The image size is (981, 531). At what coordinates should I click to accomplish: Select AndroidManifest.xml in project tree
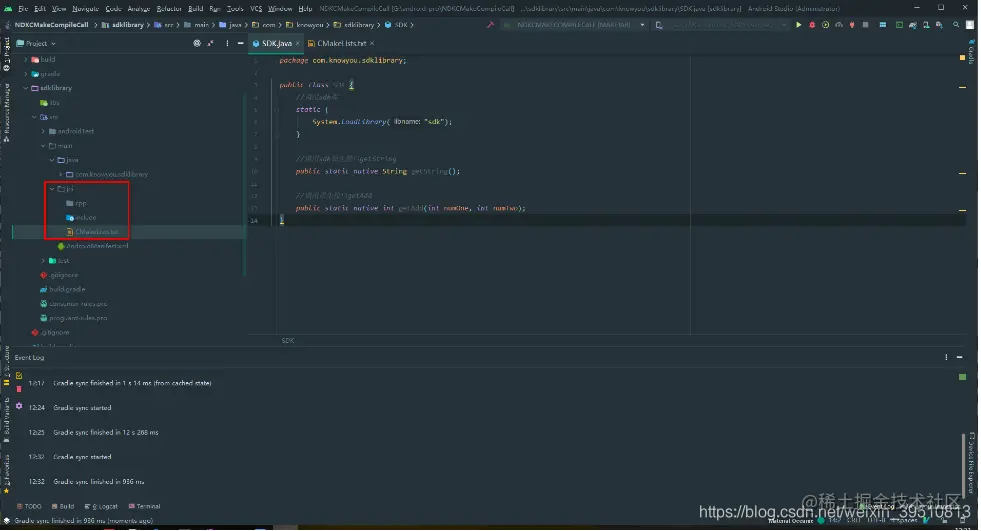[97, 246]
